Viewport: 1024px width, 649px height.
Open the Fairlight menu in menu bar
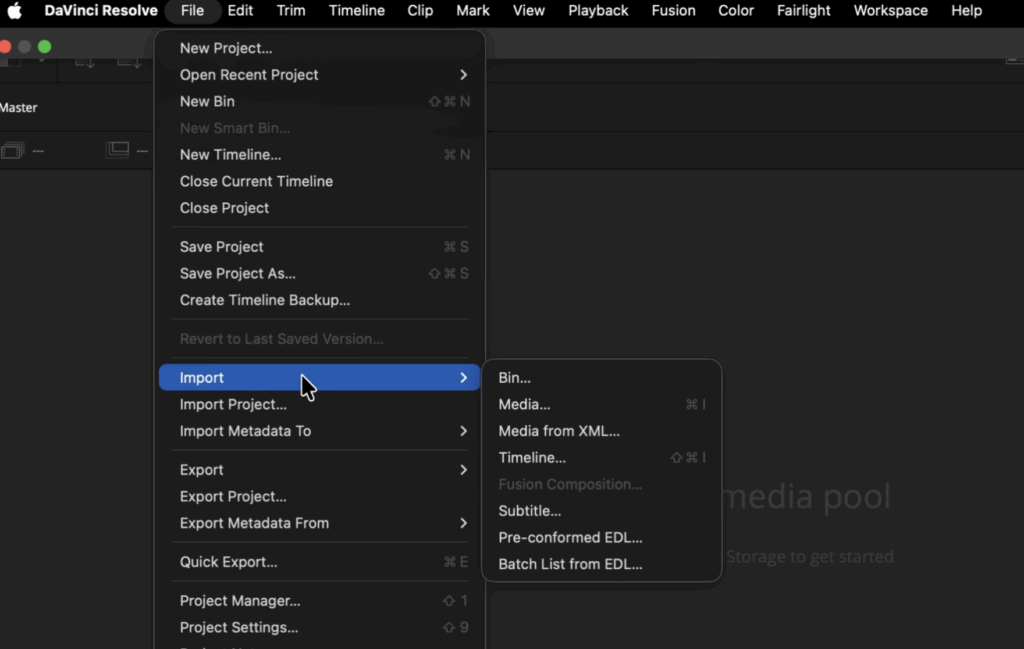pos(803,11)
